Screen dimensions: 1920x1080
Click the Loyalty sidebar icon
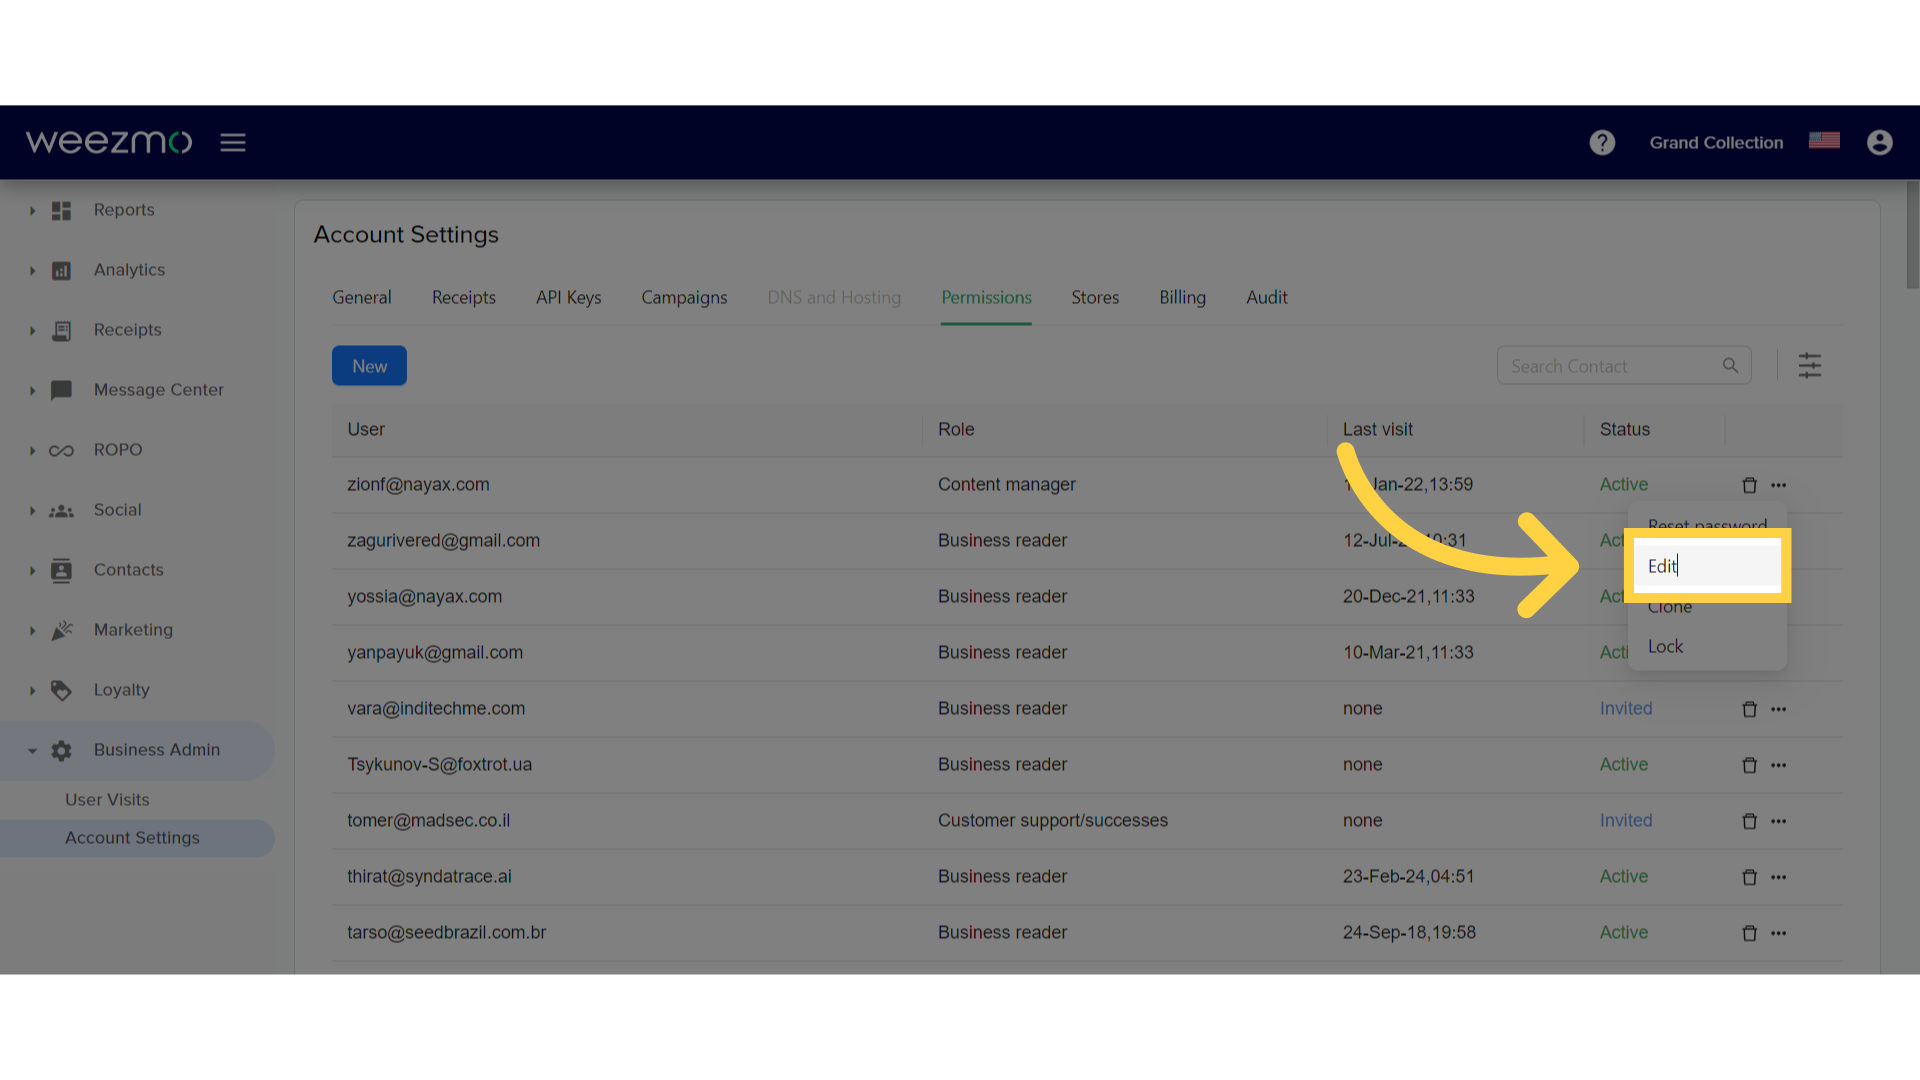click(59, 690)
